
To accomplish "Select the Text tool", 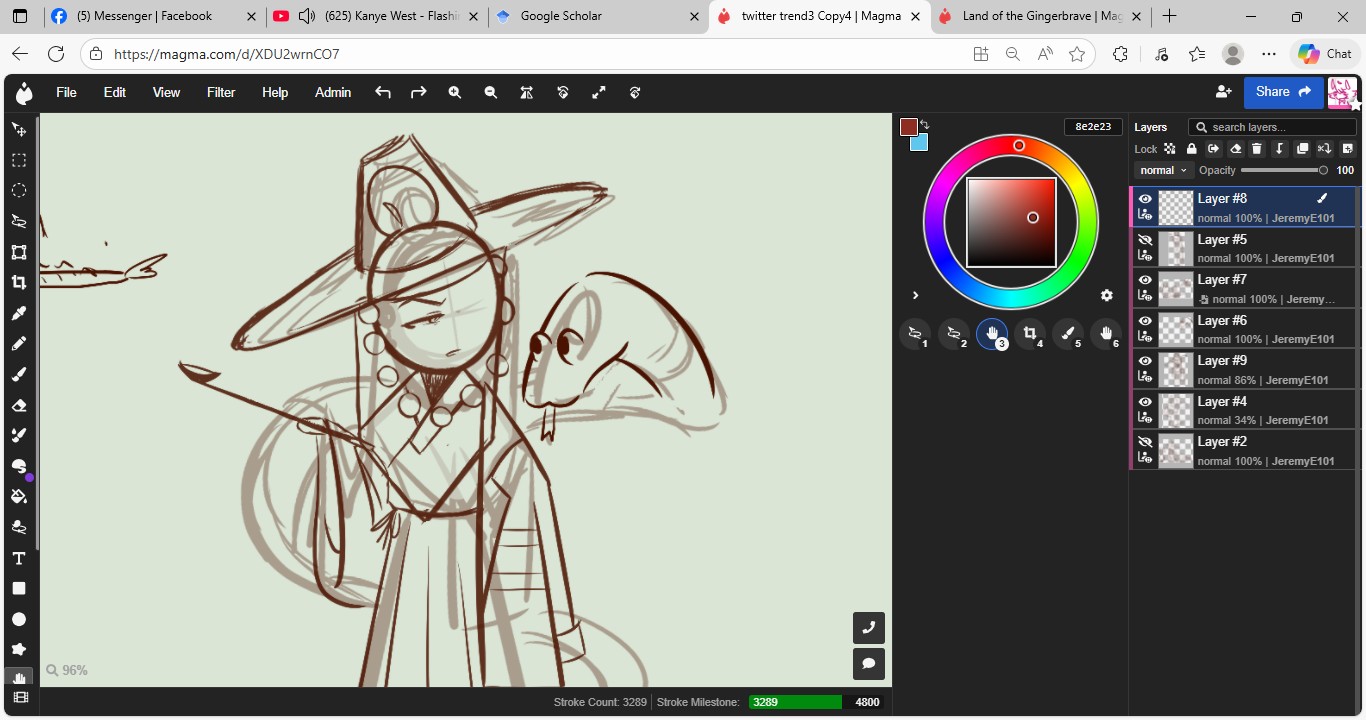I will [18, 558].
